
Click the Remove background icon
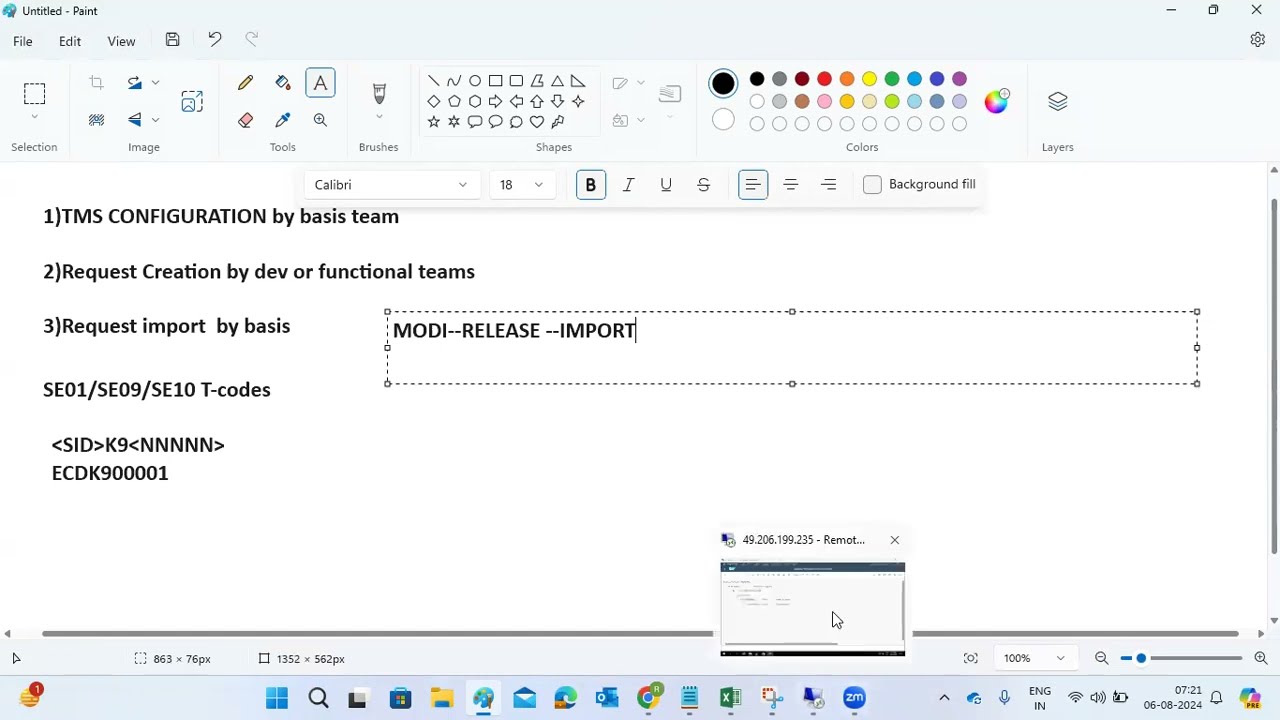click(x=96, y=120)
